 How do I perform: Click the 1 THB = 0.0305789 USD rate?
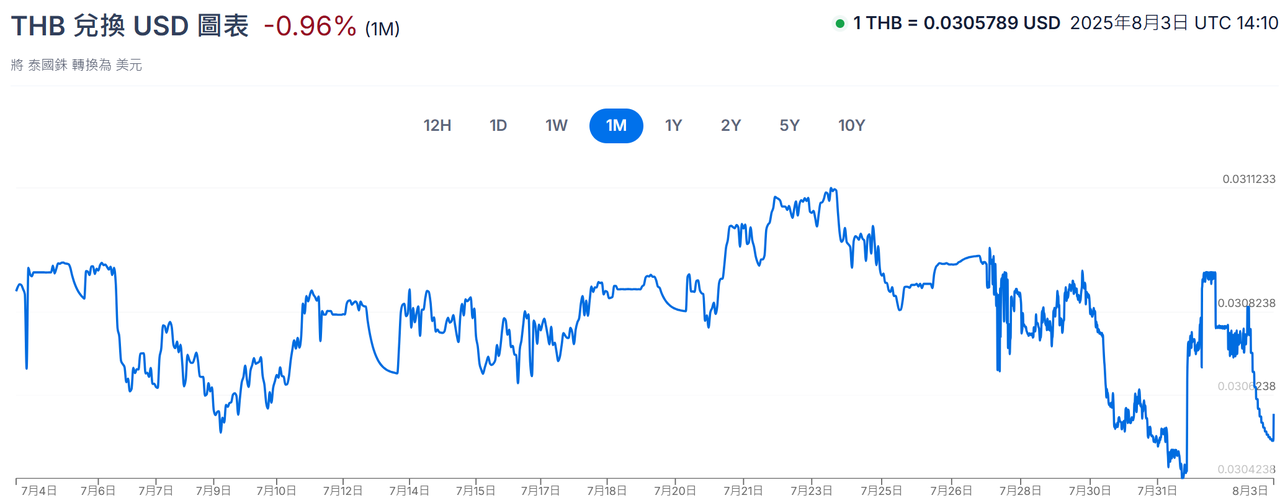956,24
